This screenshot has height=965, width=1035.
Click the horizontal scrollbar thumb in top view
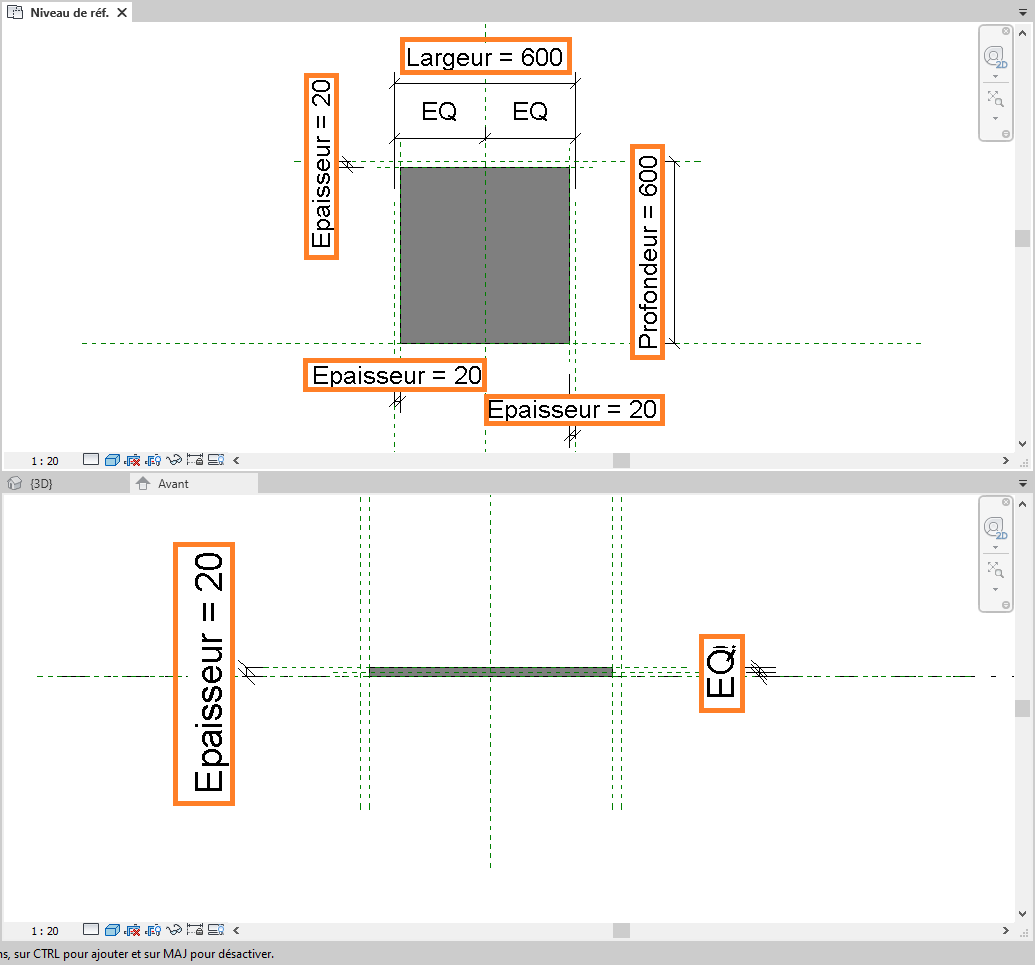(x=621, y=461)
